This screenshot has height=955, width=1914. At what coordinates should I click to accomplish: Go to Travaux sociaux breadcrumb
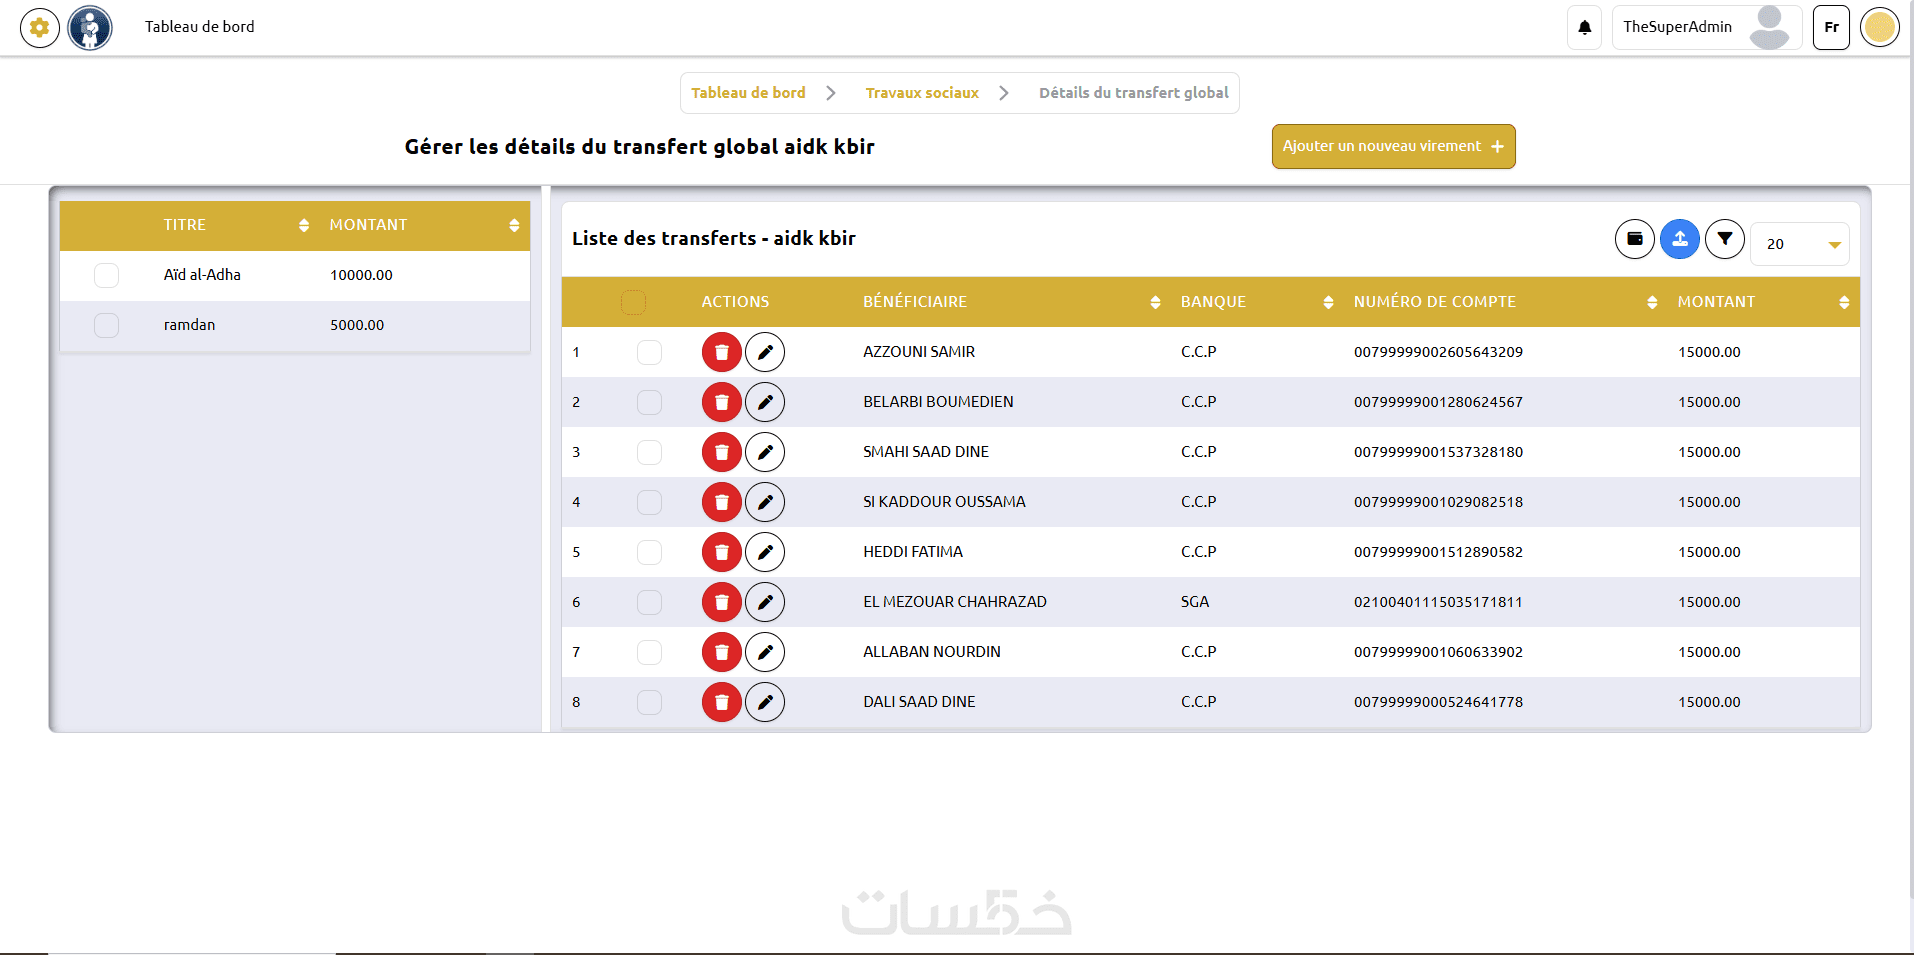click(x=922, y=93)
